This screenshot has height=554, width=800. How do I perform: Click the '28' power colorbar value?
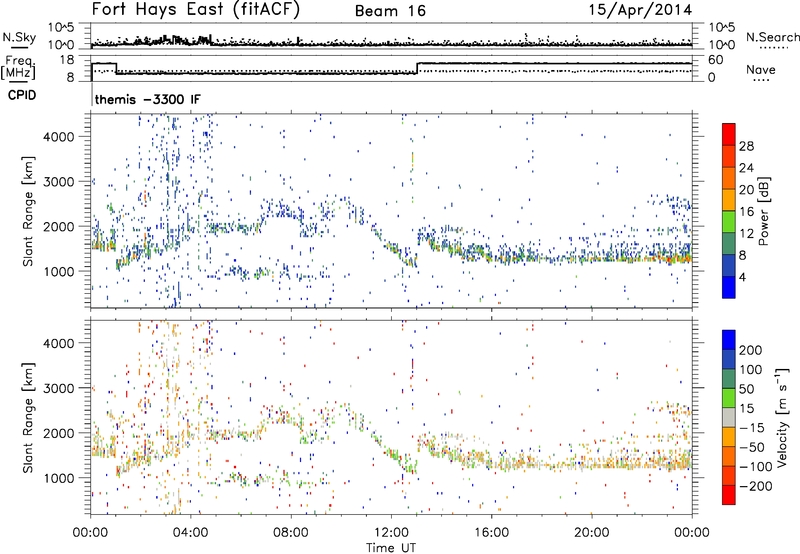coord(746,146)
